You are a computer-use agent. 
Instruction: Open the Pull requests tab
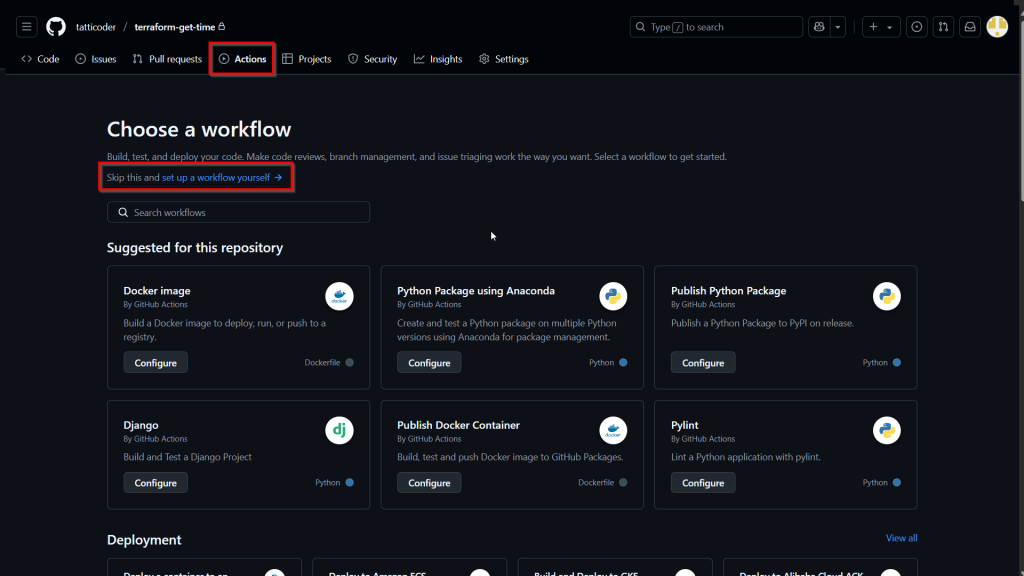point(167,59)
